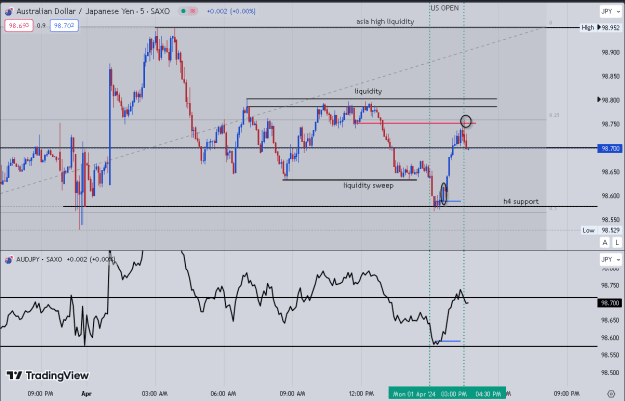The image size is (625, 401).
Task: Click the blue +0.002 change in main title
Action: (231, 12)
